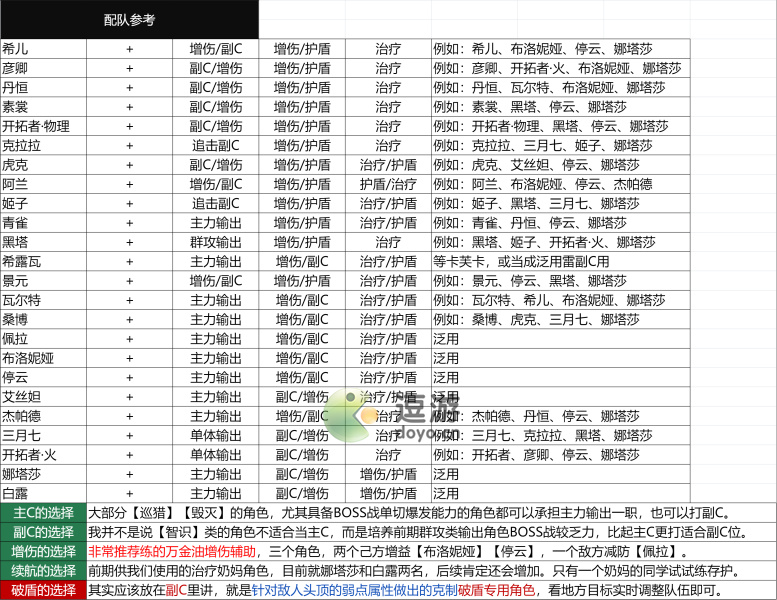The width and height of the screenshot is (777, 600).
Task: Select the cell 阿兰
Action: tap(44, 184)
